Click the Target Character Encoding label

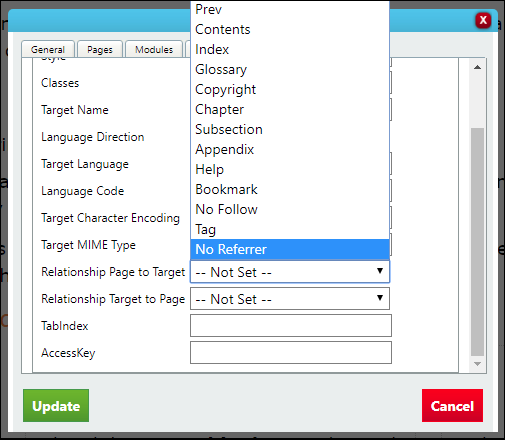point(110,218)
